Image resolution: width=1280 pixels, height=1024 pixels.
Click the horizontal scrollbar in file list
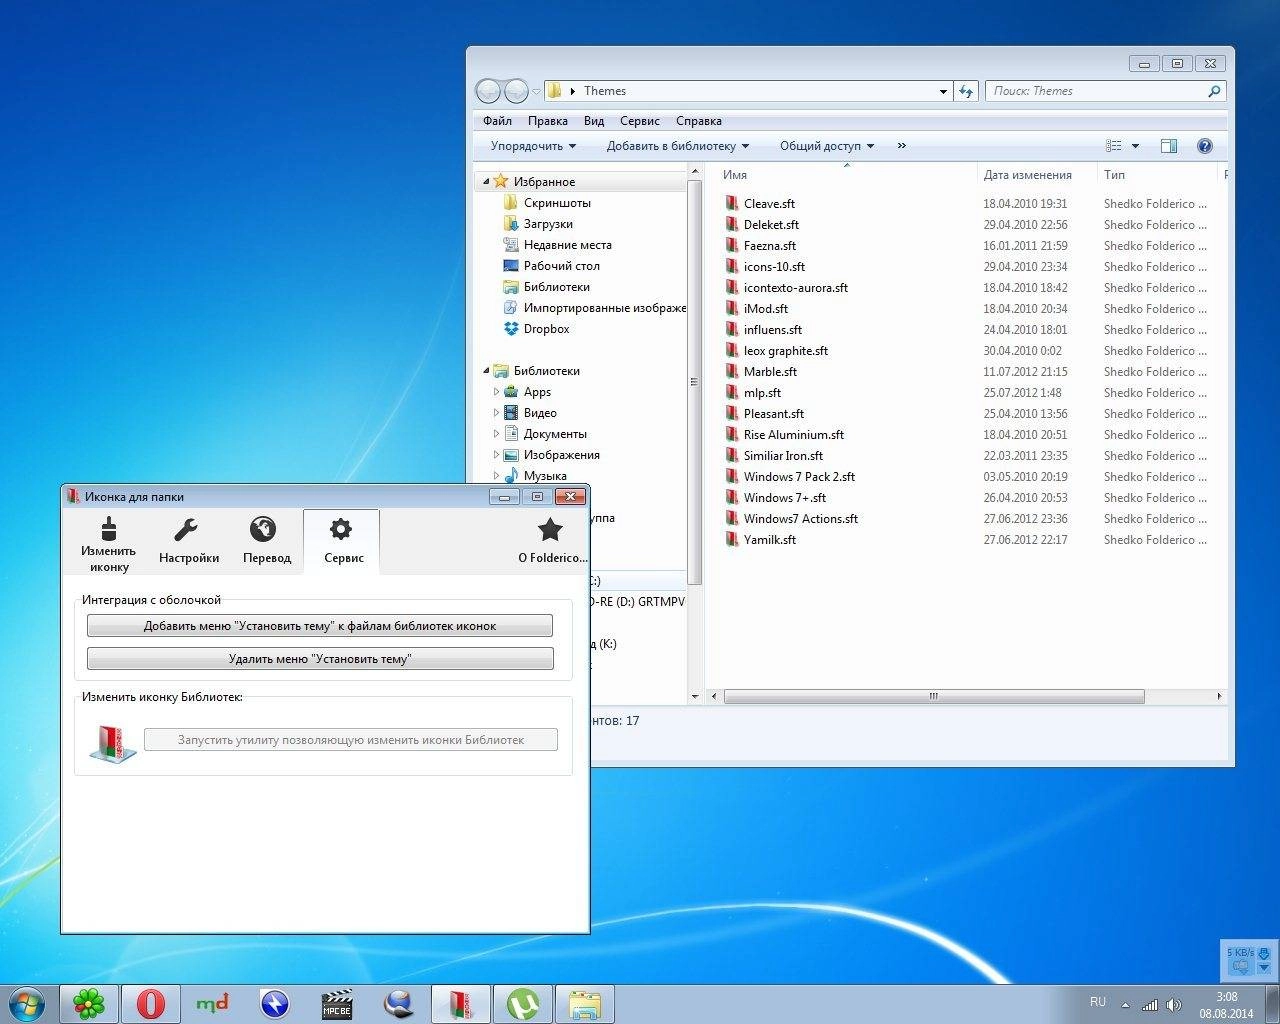point(934,696)
